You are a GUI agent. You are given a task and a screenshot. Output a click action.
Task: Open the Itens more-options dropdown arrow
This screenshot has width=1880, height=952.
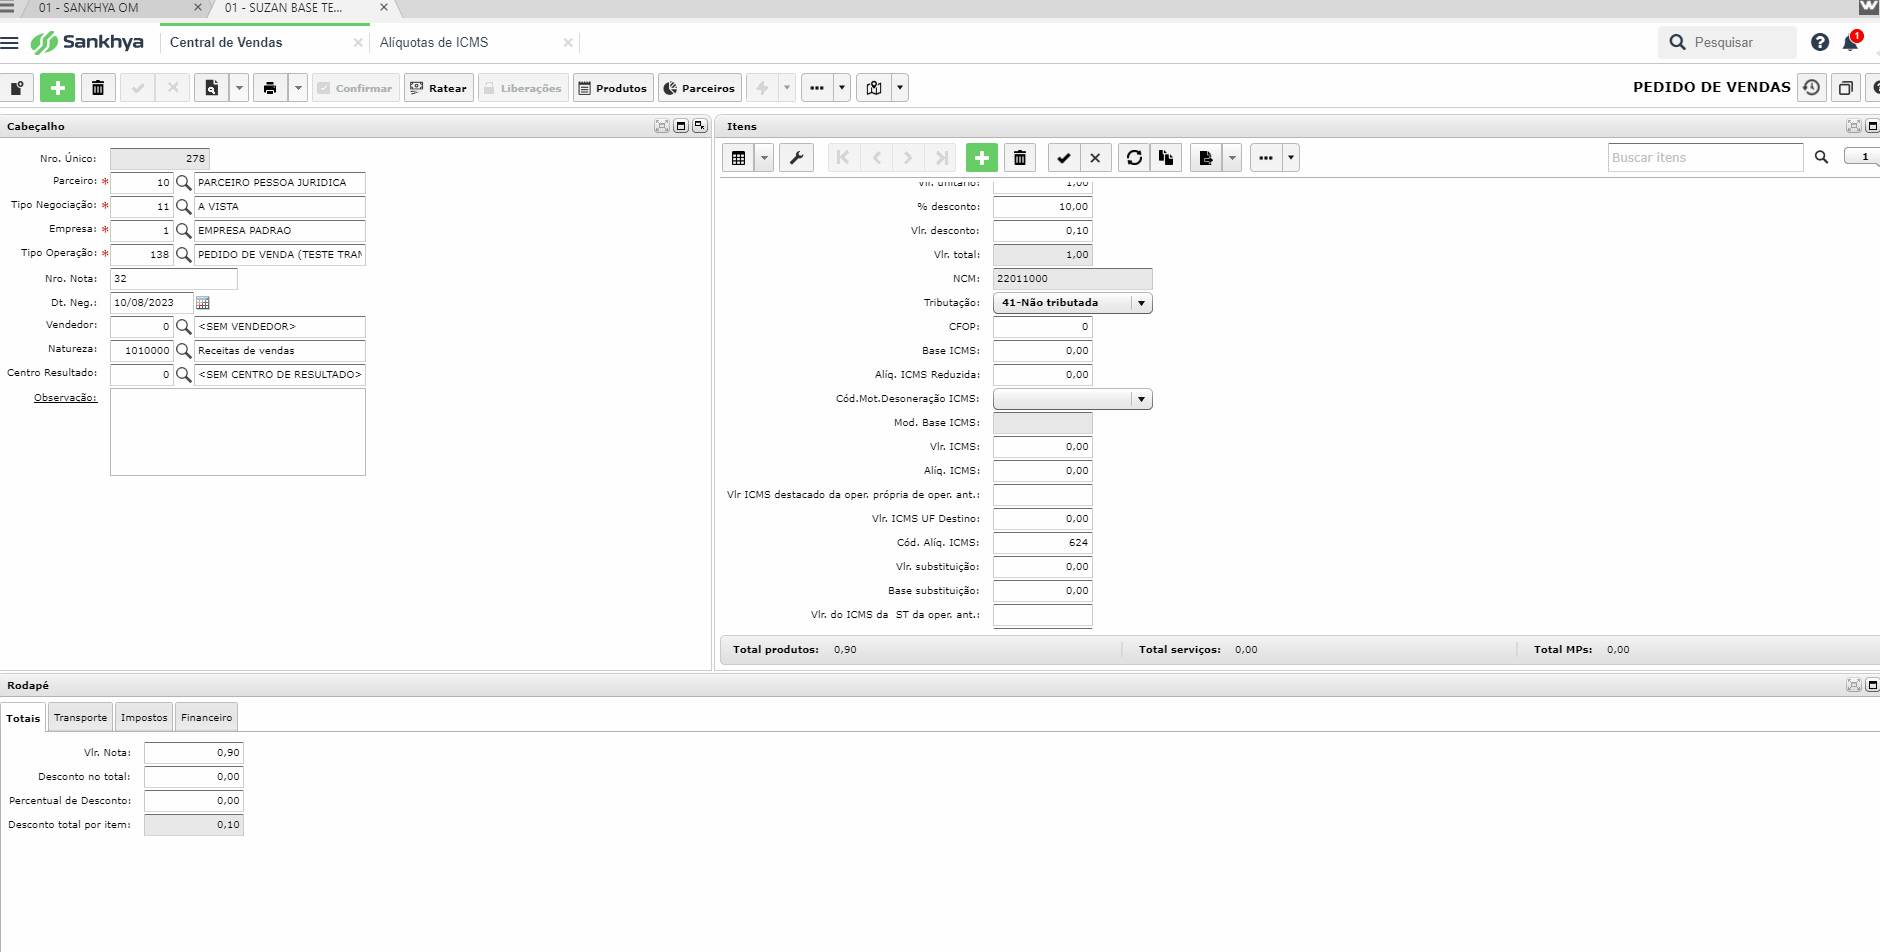tap(1291, 158)
